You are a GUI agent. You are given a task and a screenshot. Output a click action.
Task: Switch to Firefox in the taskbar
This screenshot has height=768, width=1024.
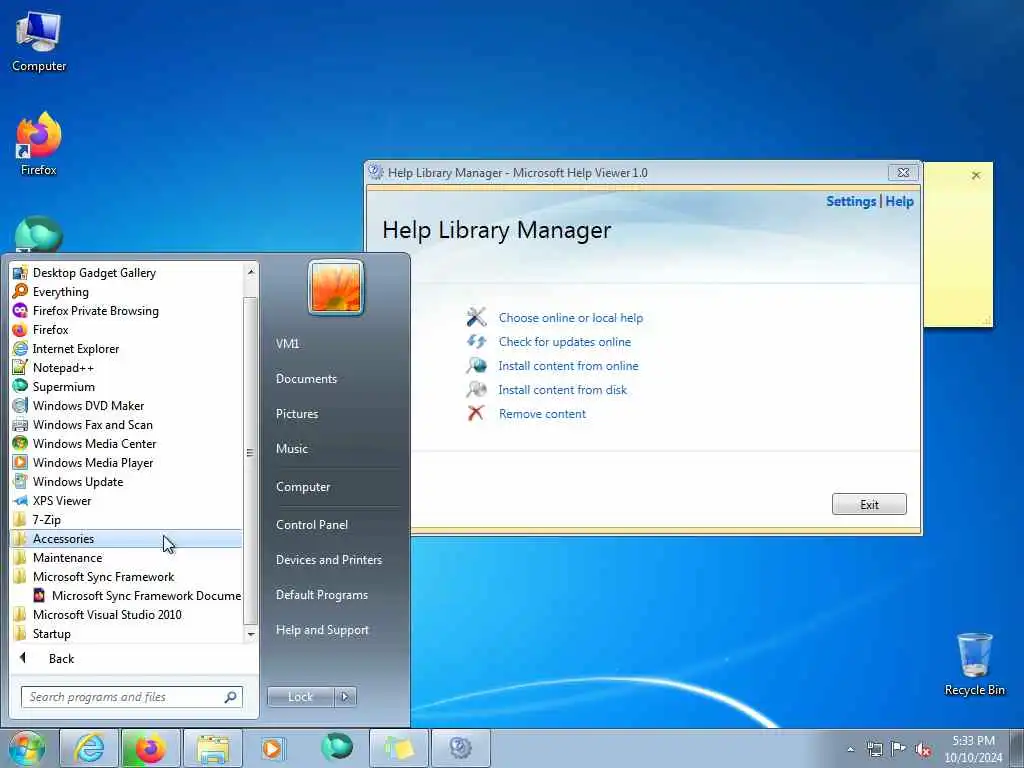[x=150, y=748]
